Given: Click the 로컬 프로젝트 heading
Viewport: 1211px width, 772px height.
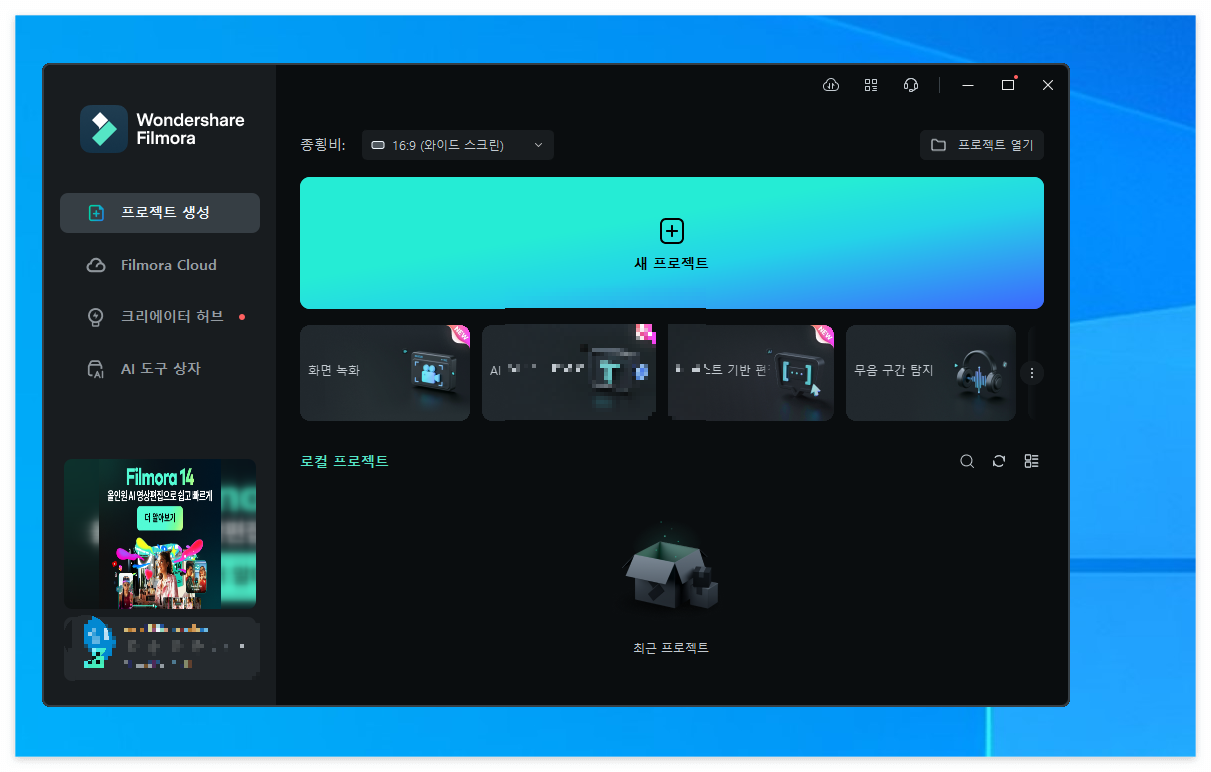Looking at the screenshot, I should (x=344, y=461).
